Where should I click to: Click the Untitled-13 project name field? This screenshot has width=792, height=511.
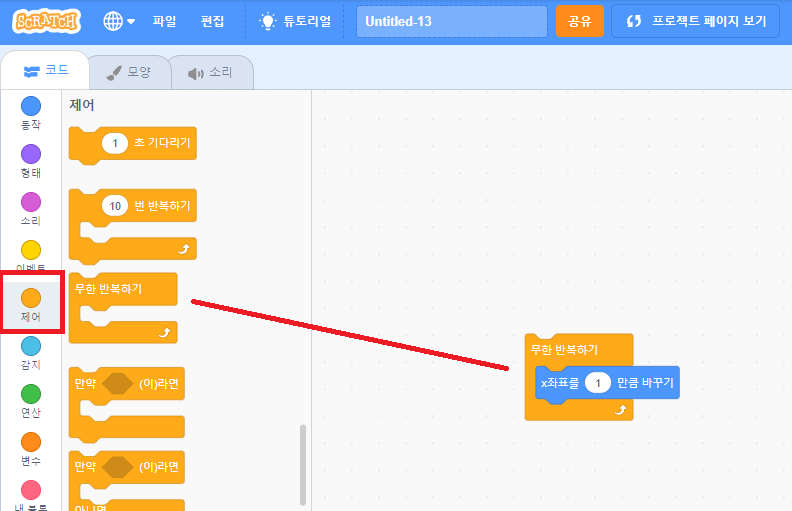[452, 21]
